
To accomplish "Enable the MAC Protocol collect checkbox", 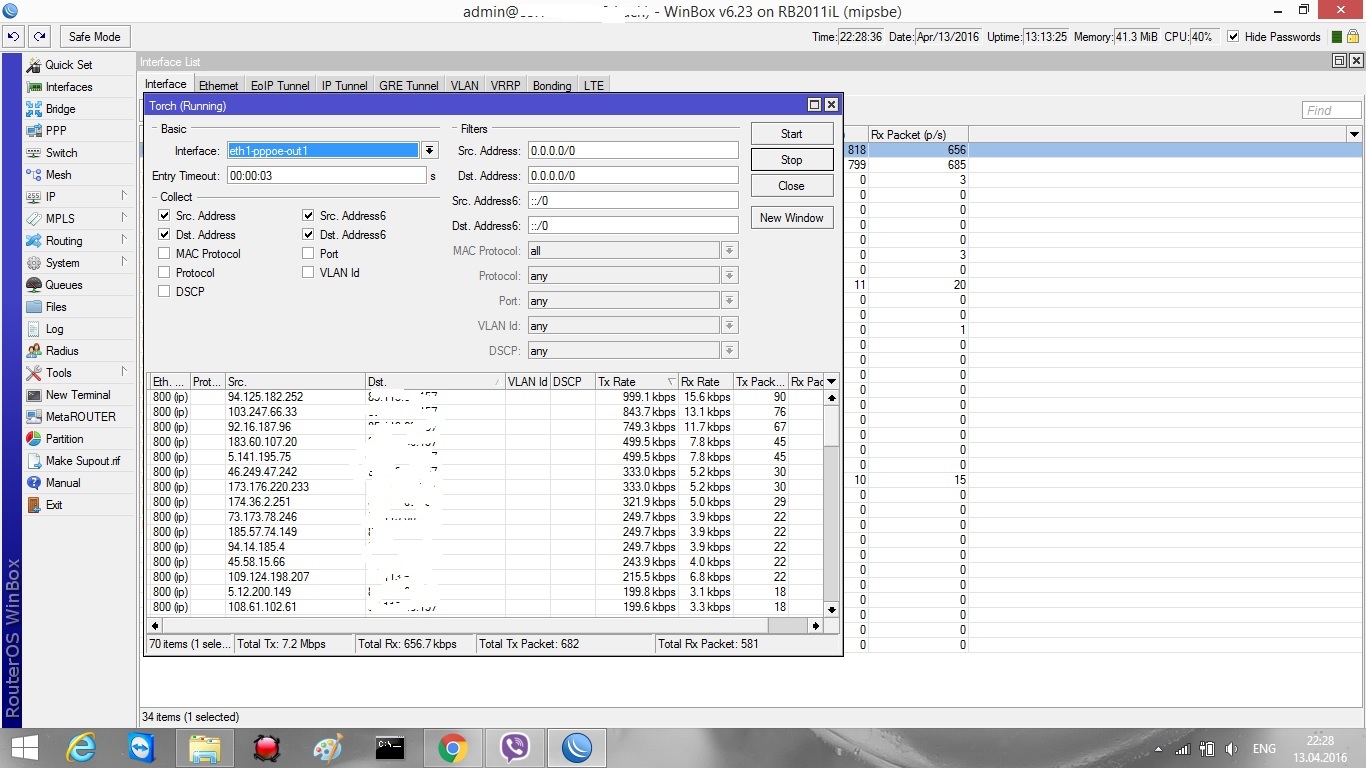I will pyautogui.click(x=164, y=254).
